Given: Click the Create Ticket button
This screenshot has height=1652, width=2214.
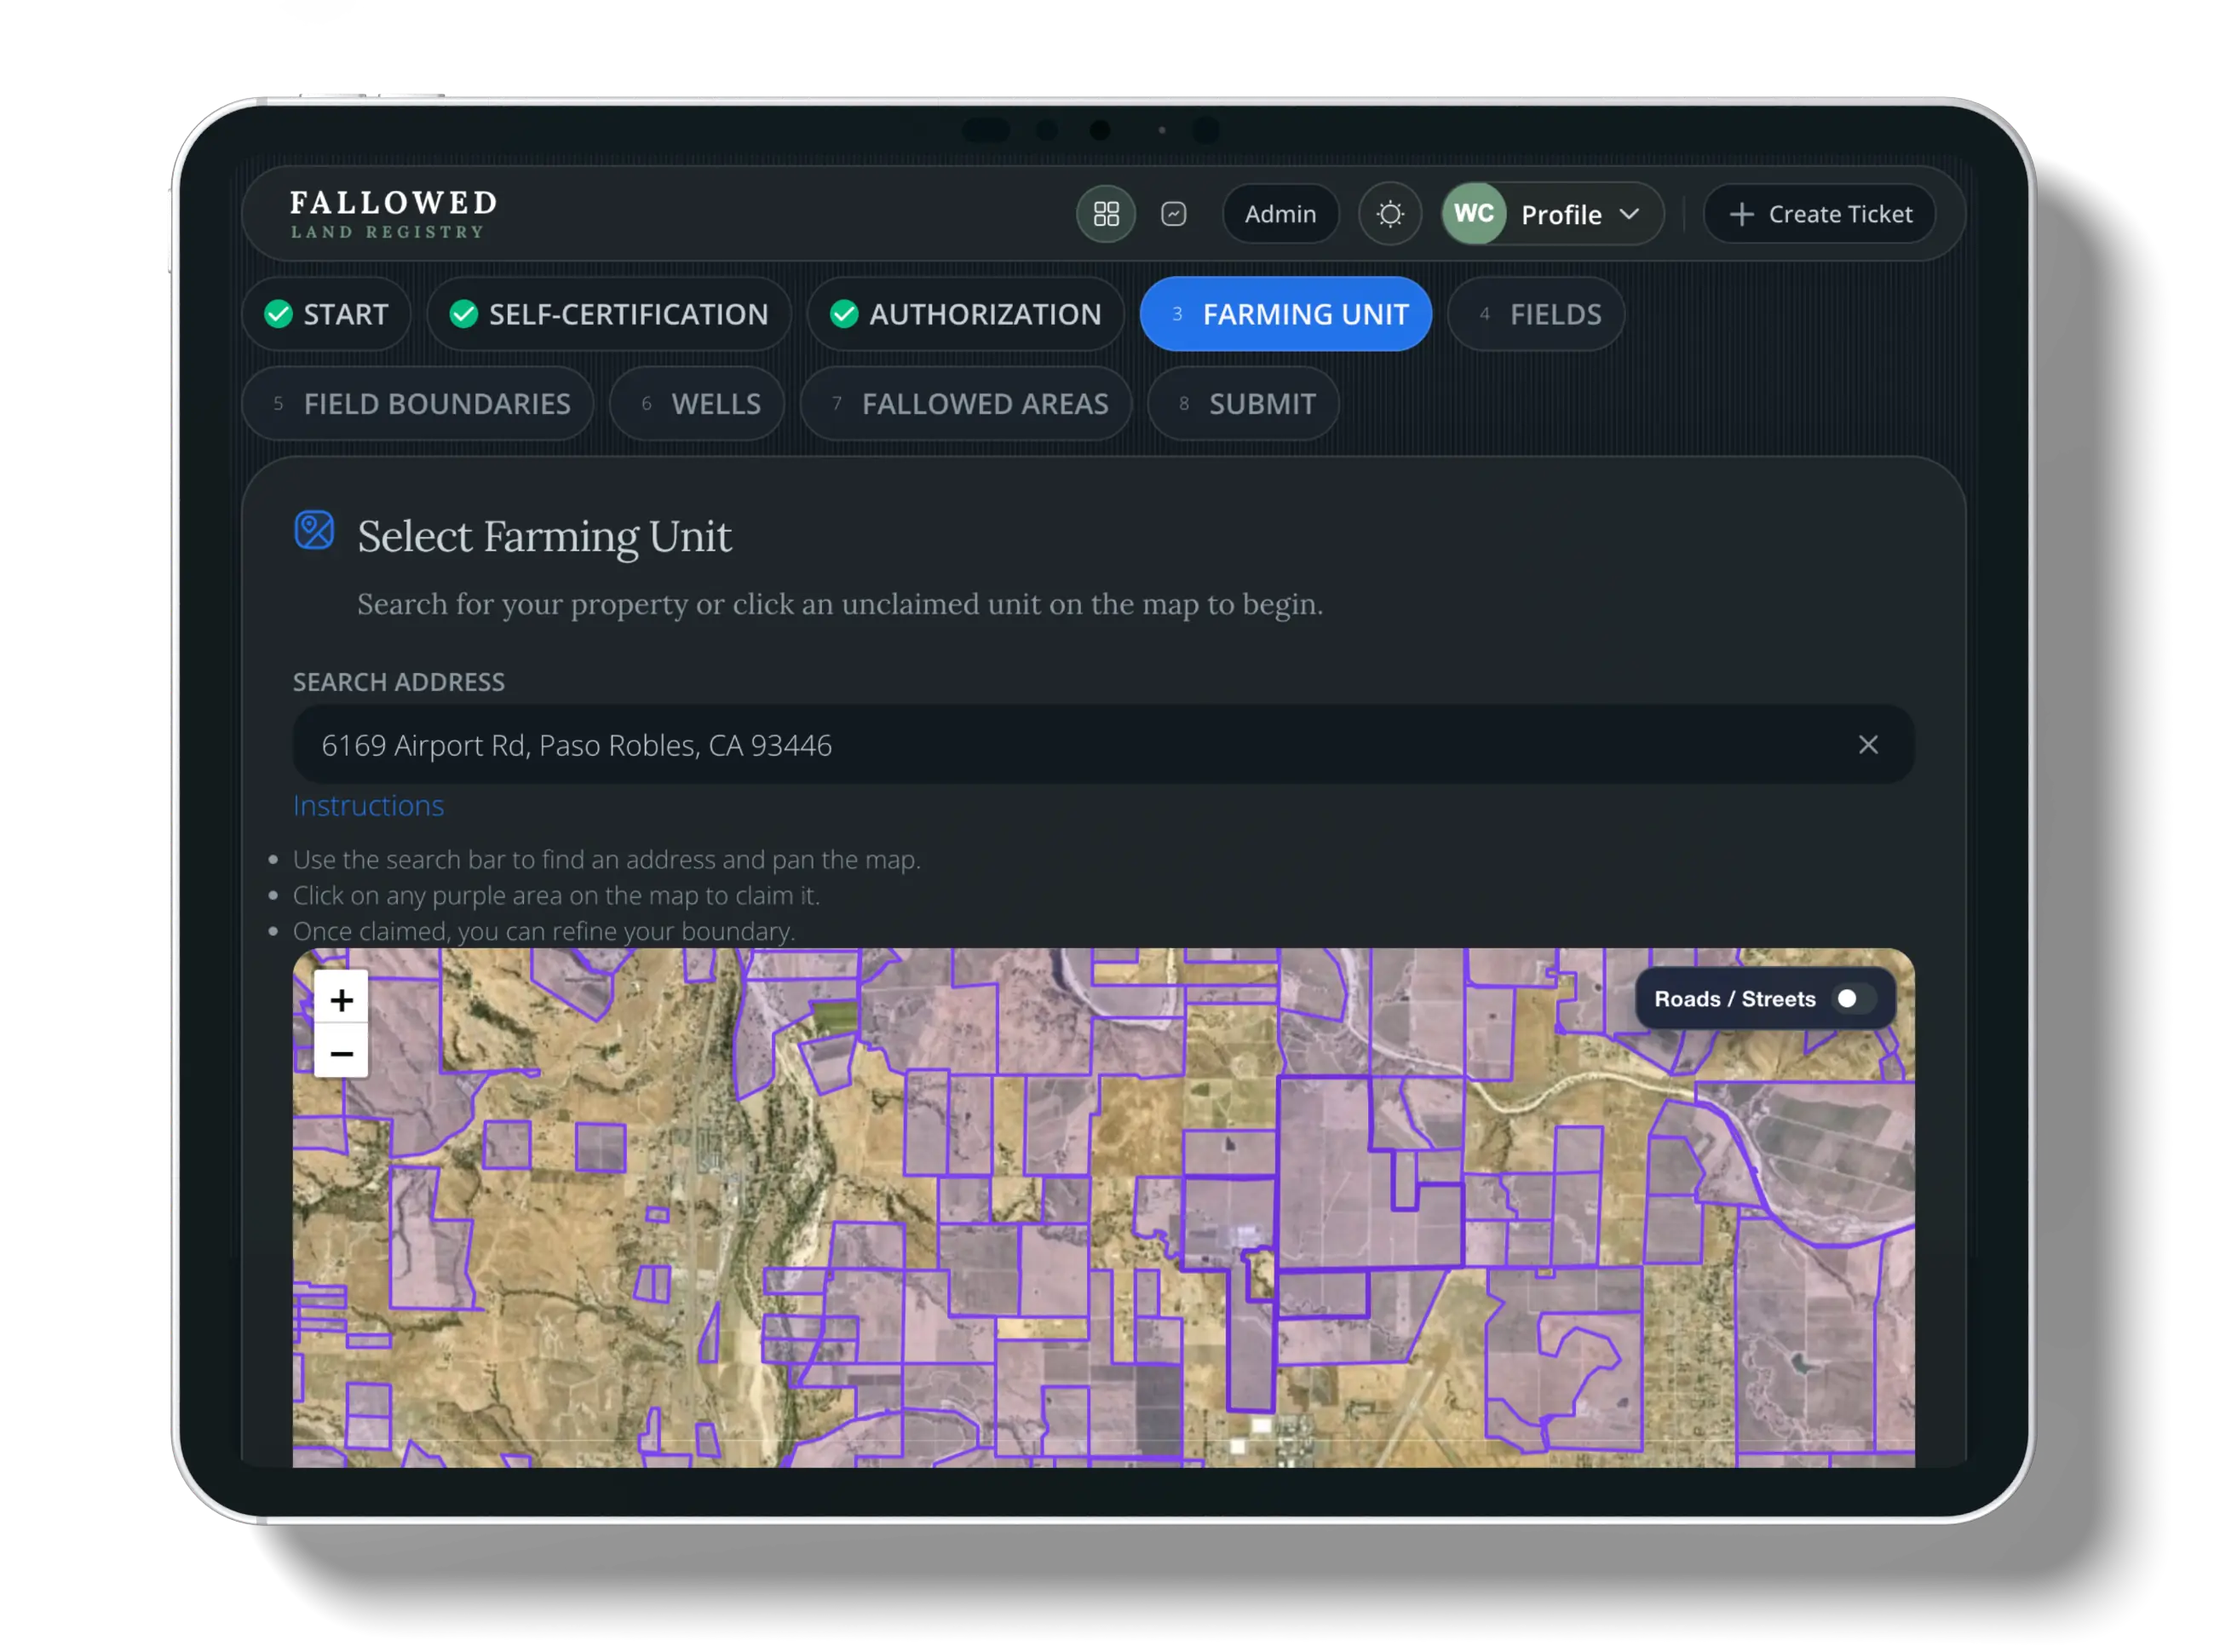Looking at the screenshot, I should [1819, 214].
